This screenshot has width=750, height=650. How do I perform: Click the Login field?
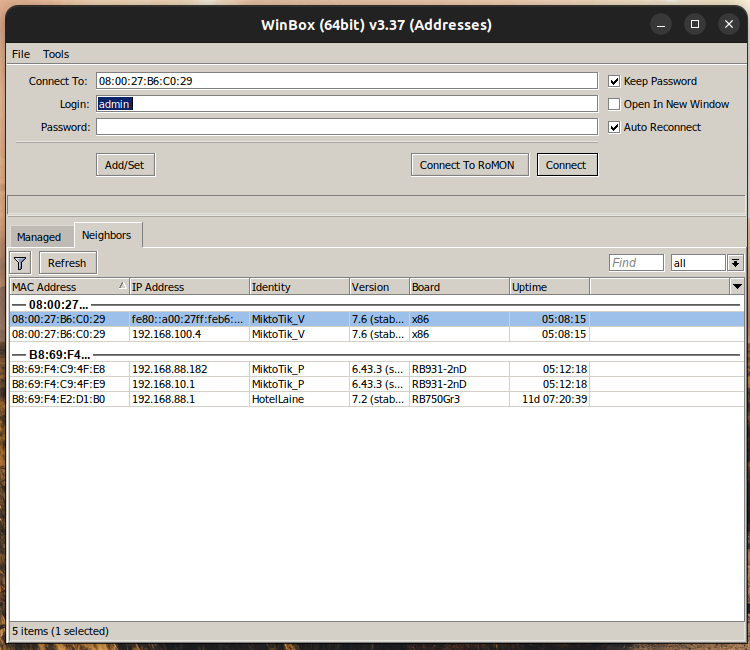[347, 104]
